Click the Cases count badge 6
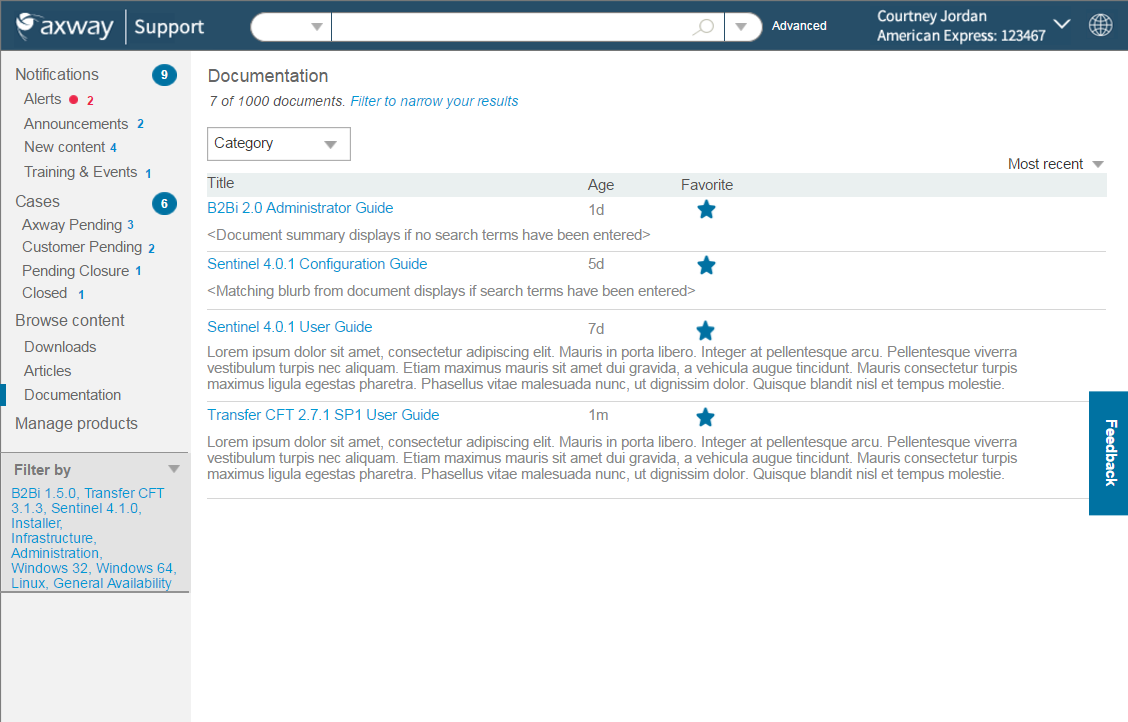 [x=164, y=203]
